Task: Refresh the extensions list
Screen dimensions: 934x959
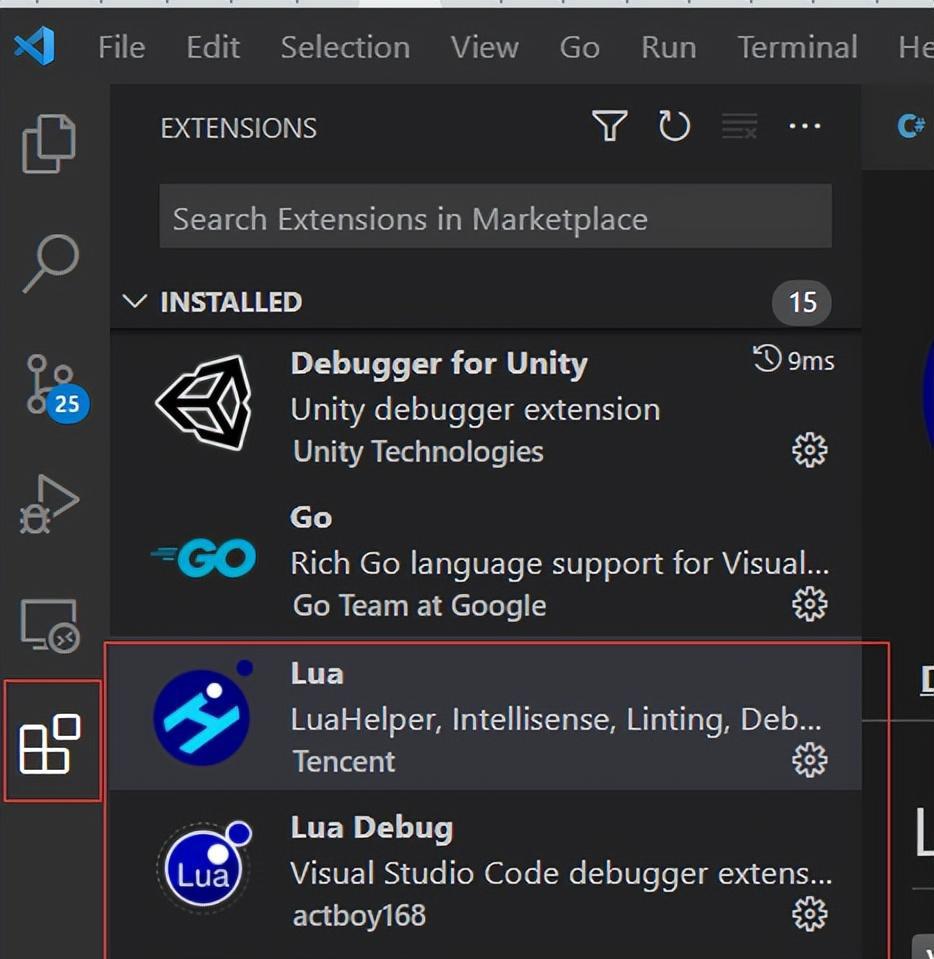Action: coord(674,126)
